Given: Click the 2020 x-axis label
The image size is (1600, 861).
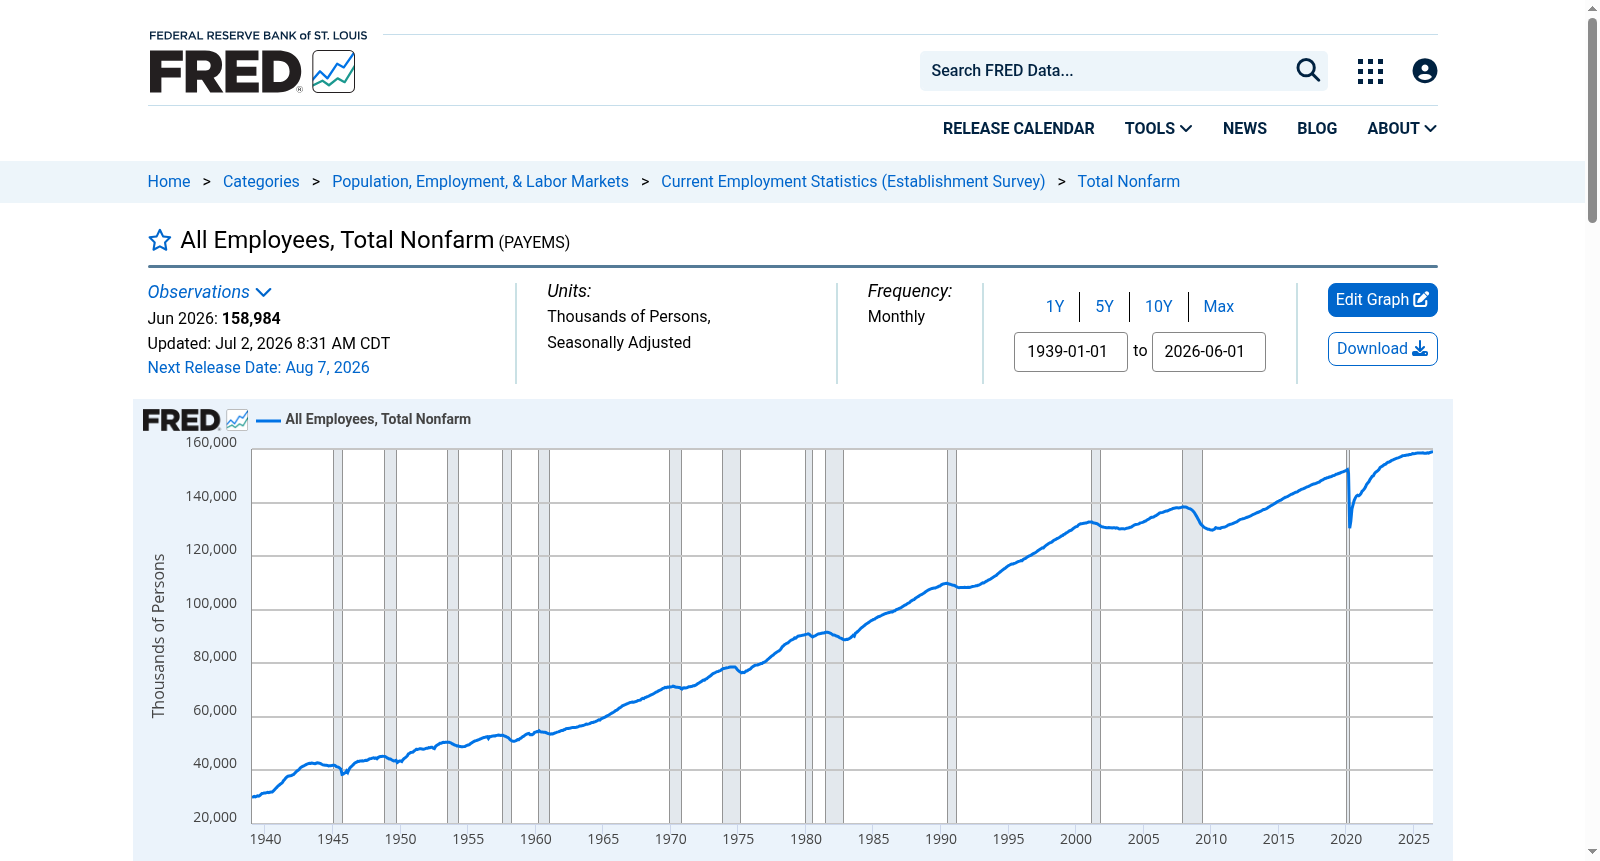Looking at the screenshot, I should pyautogui.click(x=1346, y=839).
